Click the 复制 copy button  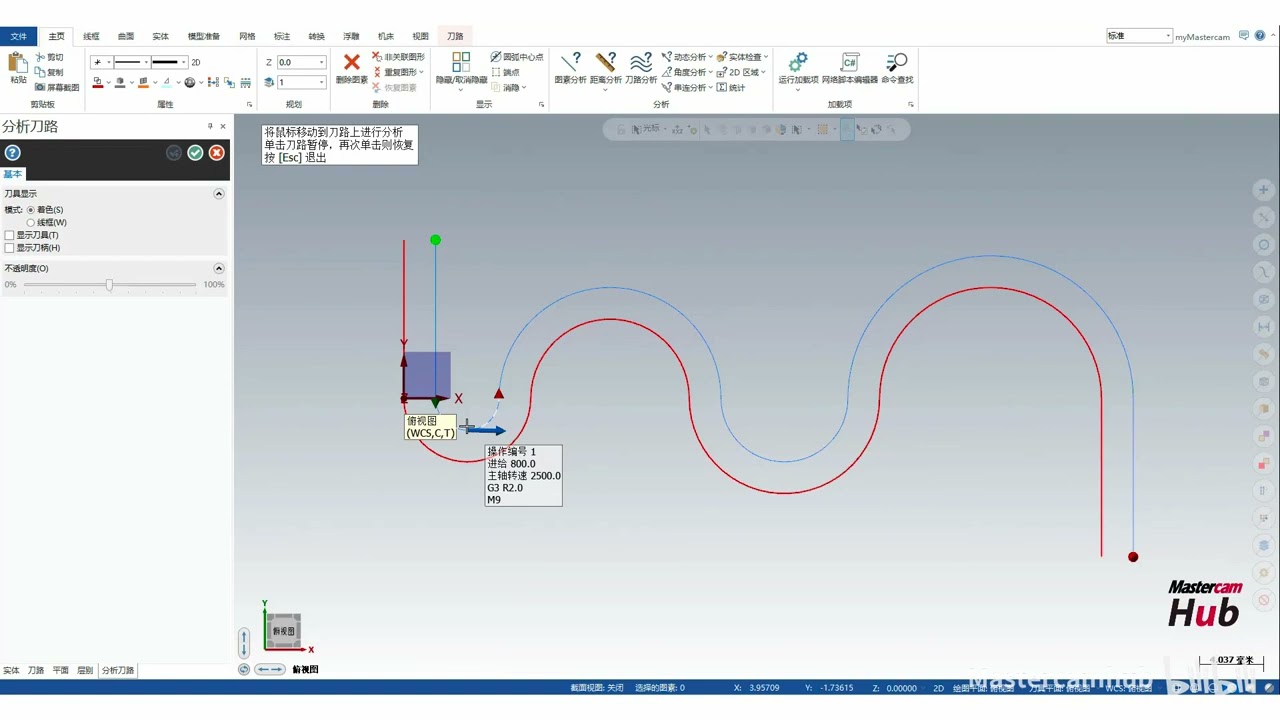[x=49, y=72]
